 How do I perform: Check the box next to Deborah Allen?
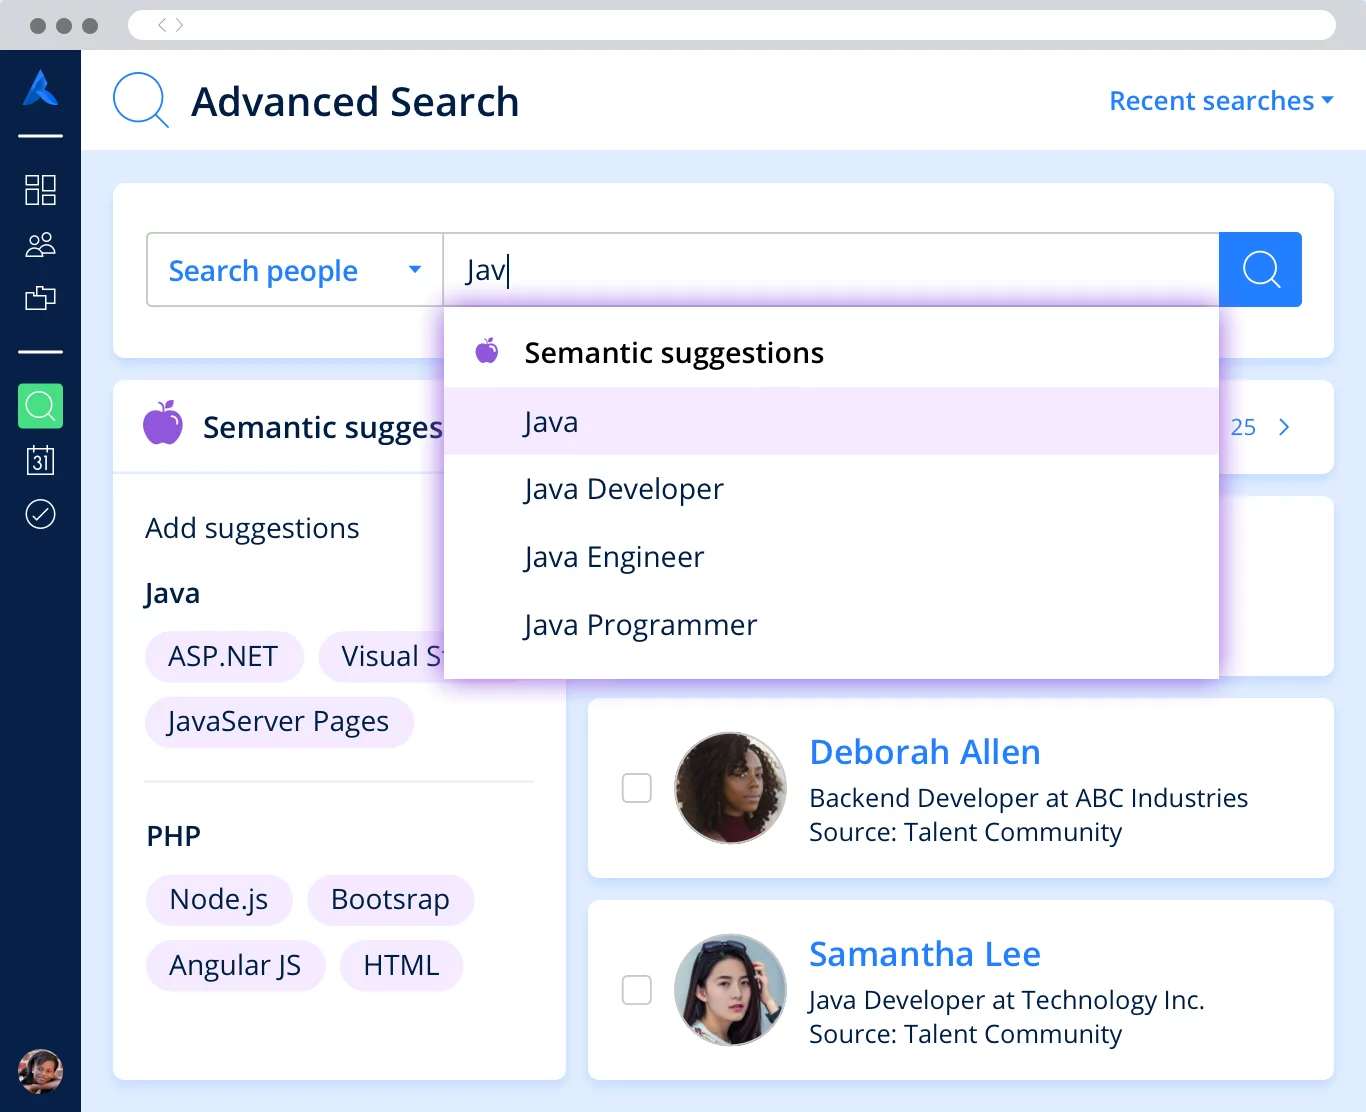(637, 788)
